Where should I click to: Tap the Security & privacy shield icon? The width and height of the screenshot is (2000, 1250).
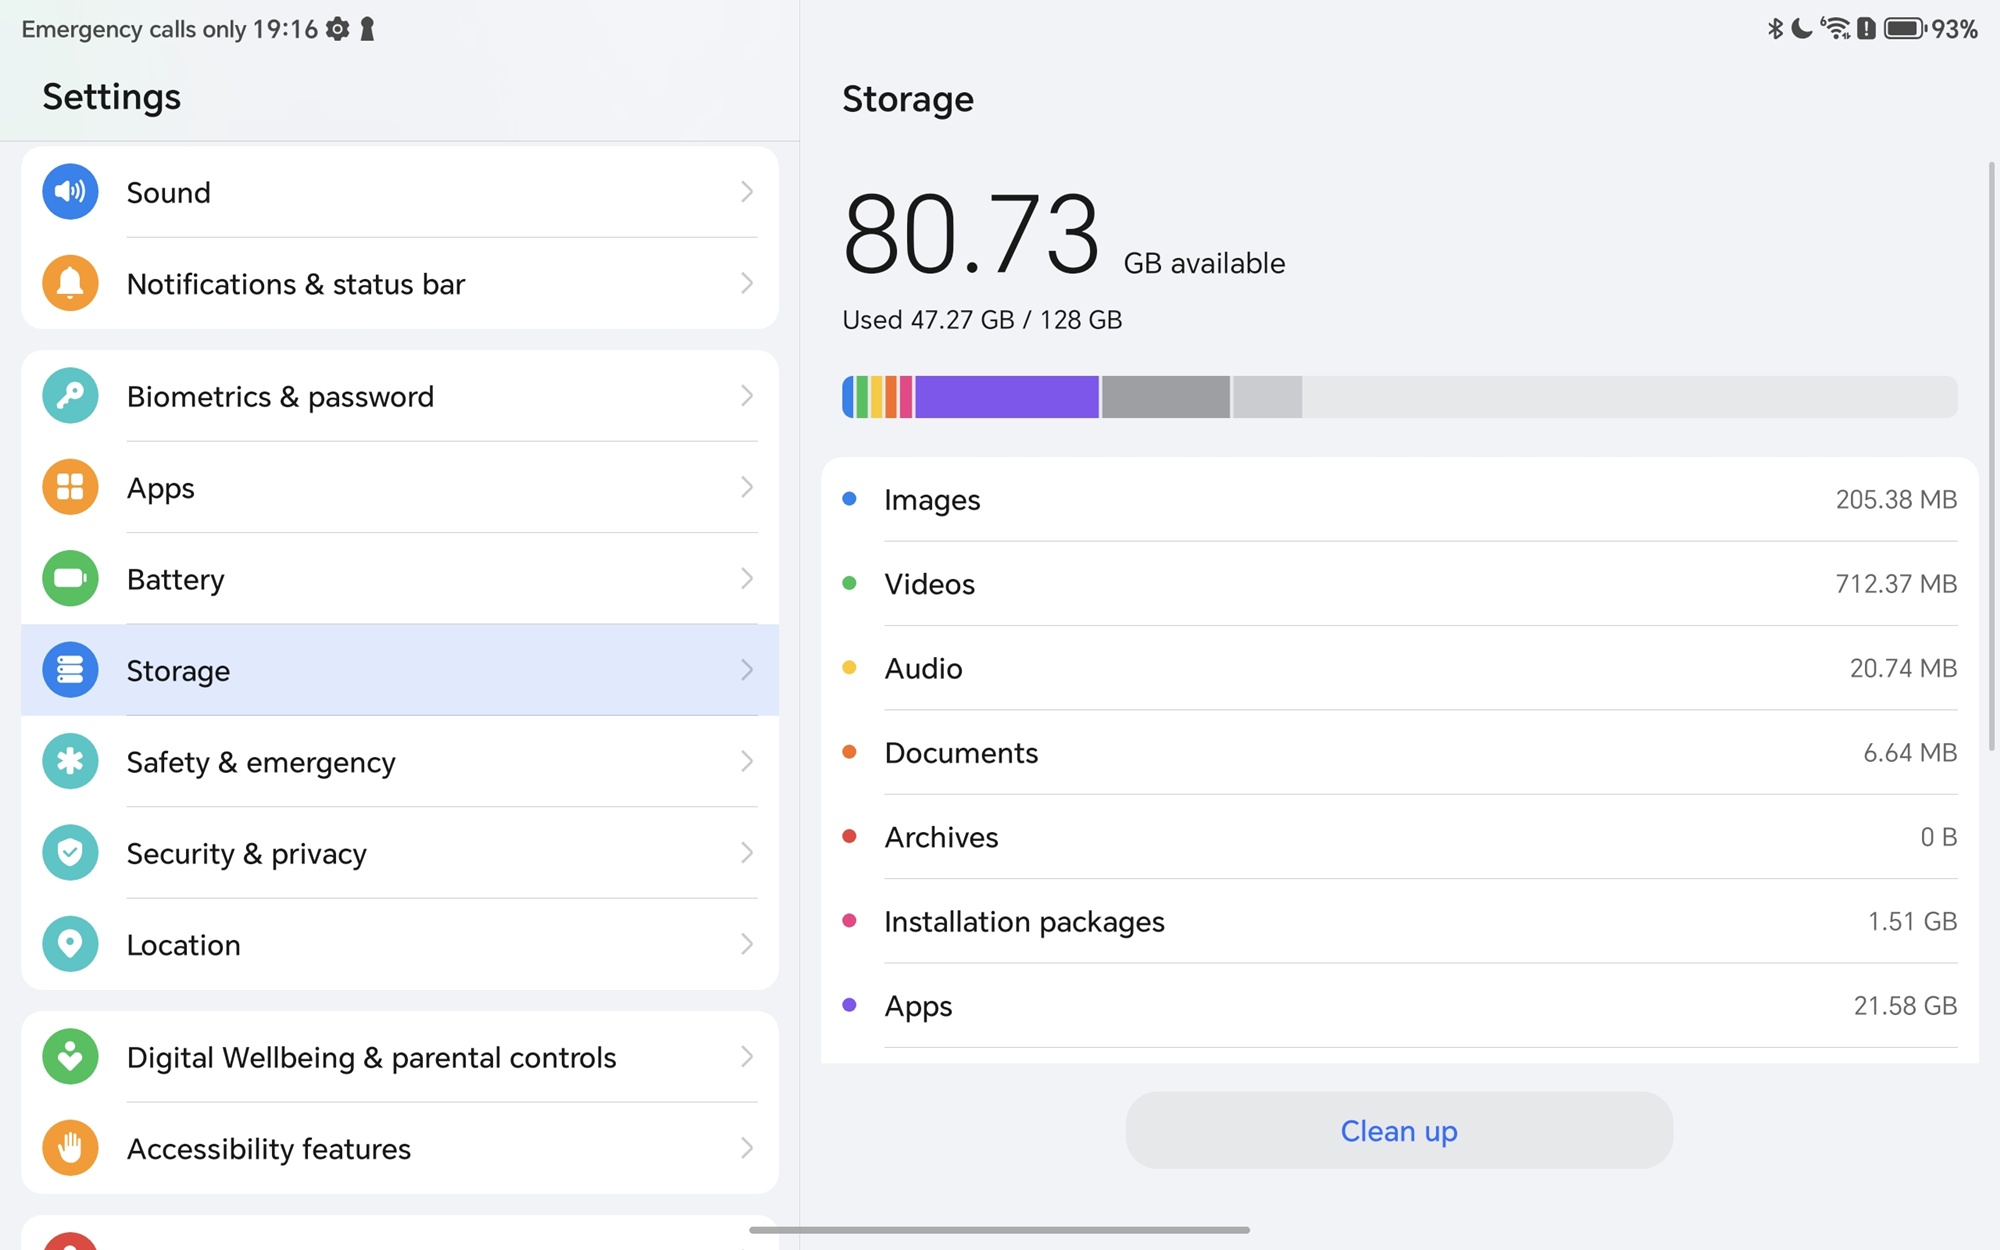pyautogui.click(x=70, y=853)
